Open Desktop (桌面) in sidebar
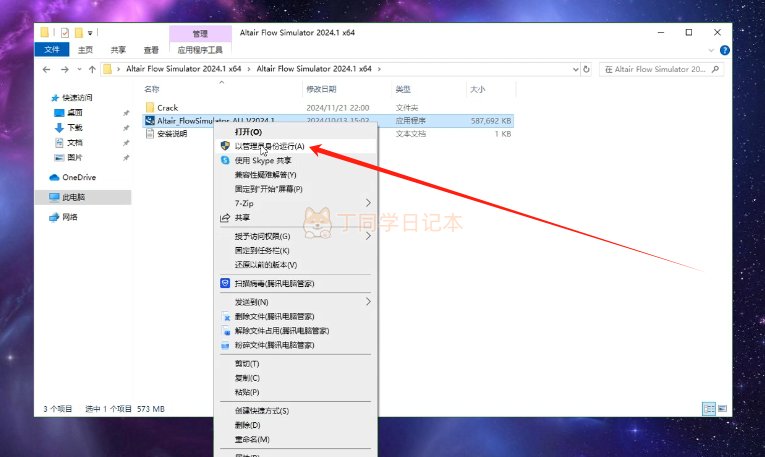This screenshot has height=457, width=765. 74,113
